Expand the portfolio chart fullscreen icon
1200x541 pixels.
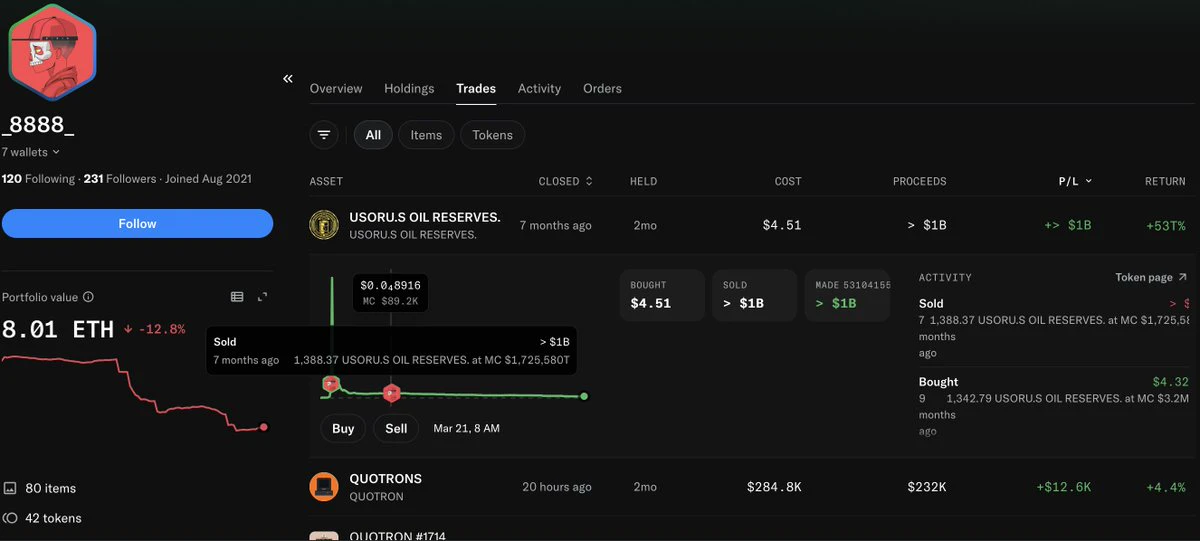[x=263, y=297]
